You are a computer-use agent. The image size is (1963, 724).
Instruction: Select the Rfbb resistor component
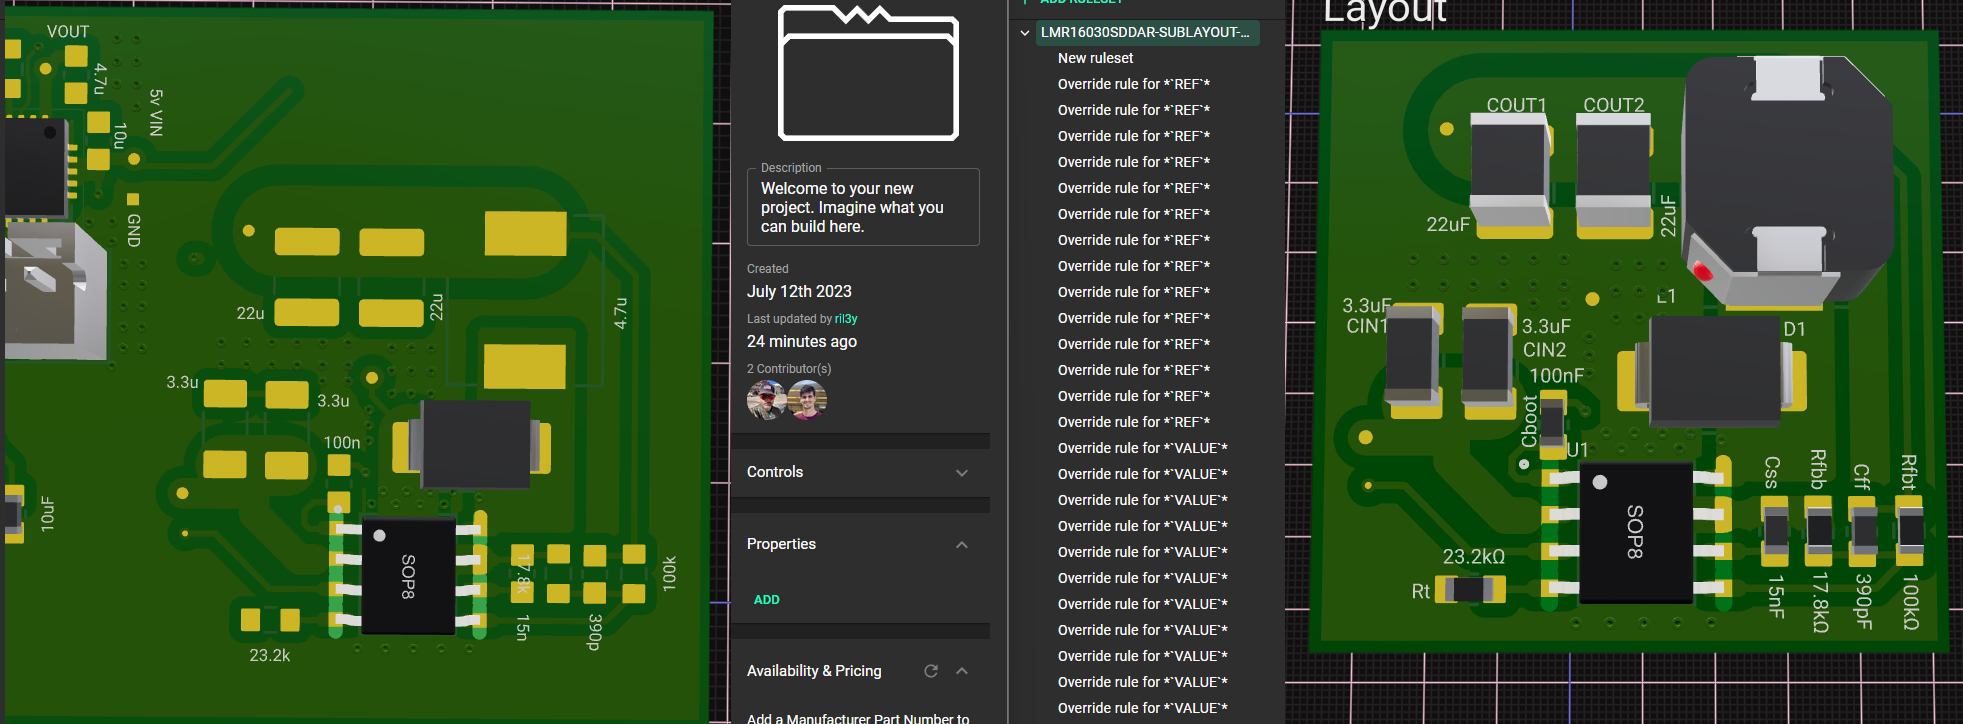[1819, 530]
